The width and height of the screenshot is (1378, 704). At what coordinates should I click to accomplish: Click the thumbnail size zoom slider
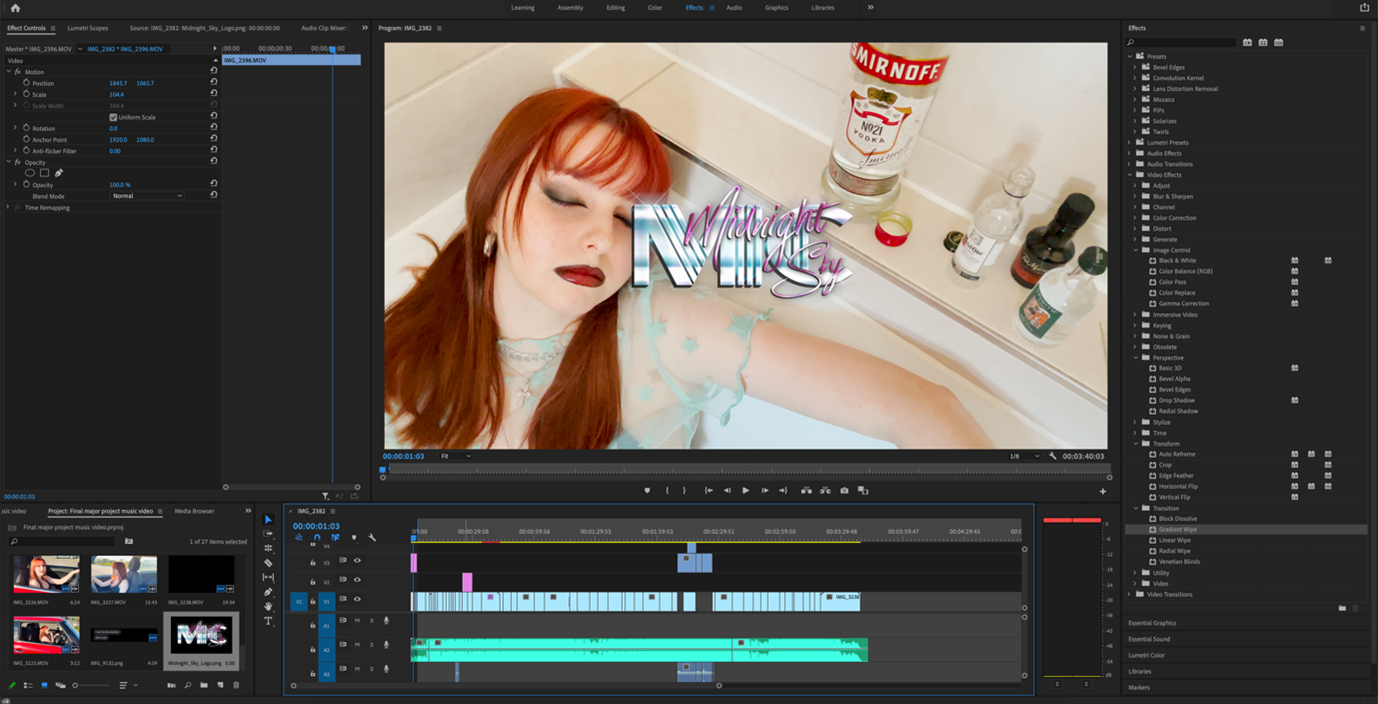(76, 685)
